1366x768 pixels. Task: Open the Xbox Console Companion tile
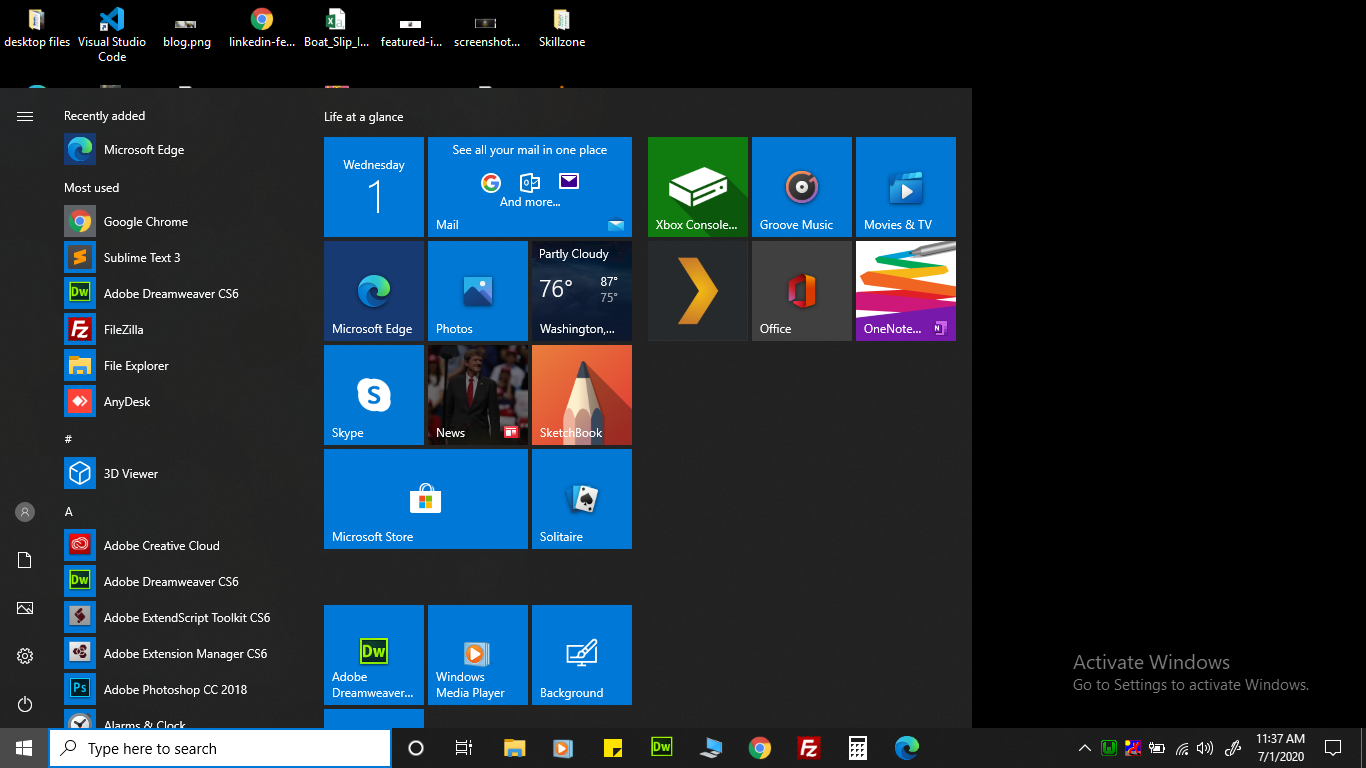[697, 187]
